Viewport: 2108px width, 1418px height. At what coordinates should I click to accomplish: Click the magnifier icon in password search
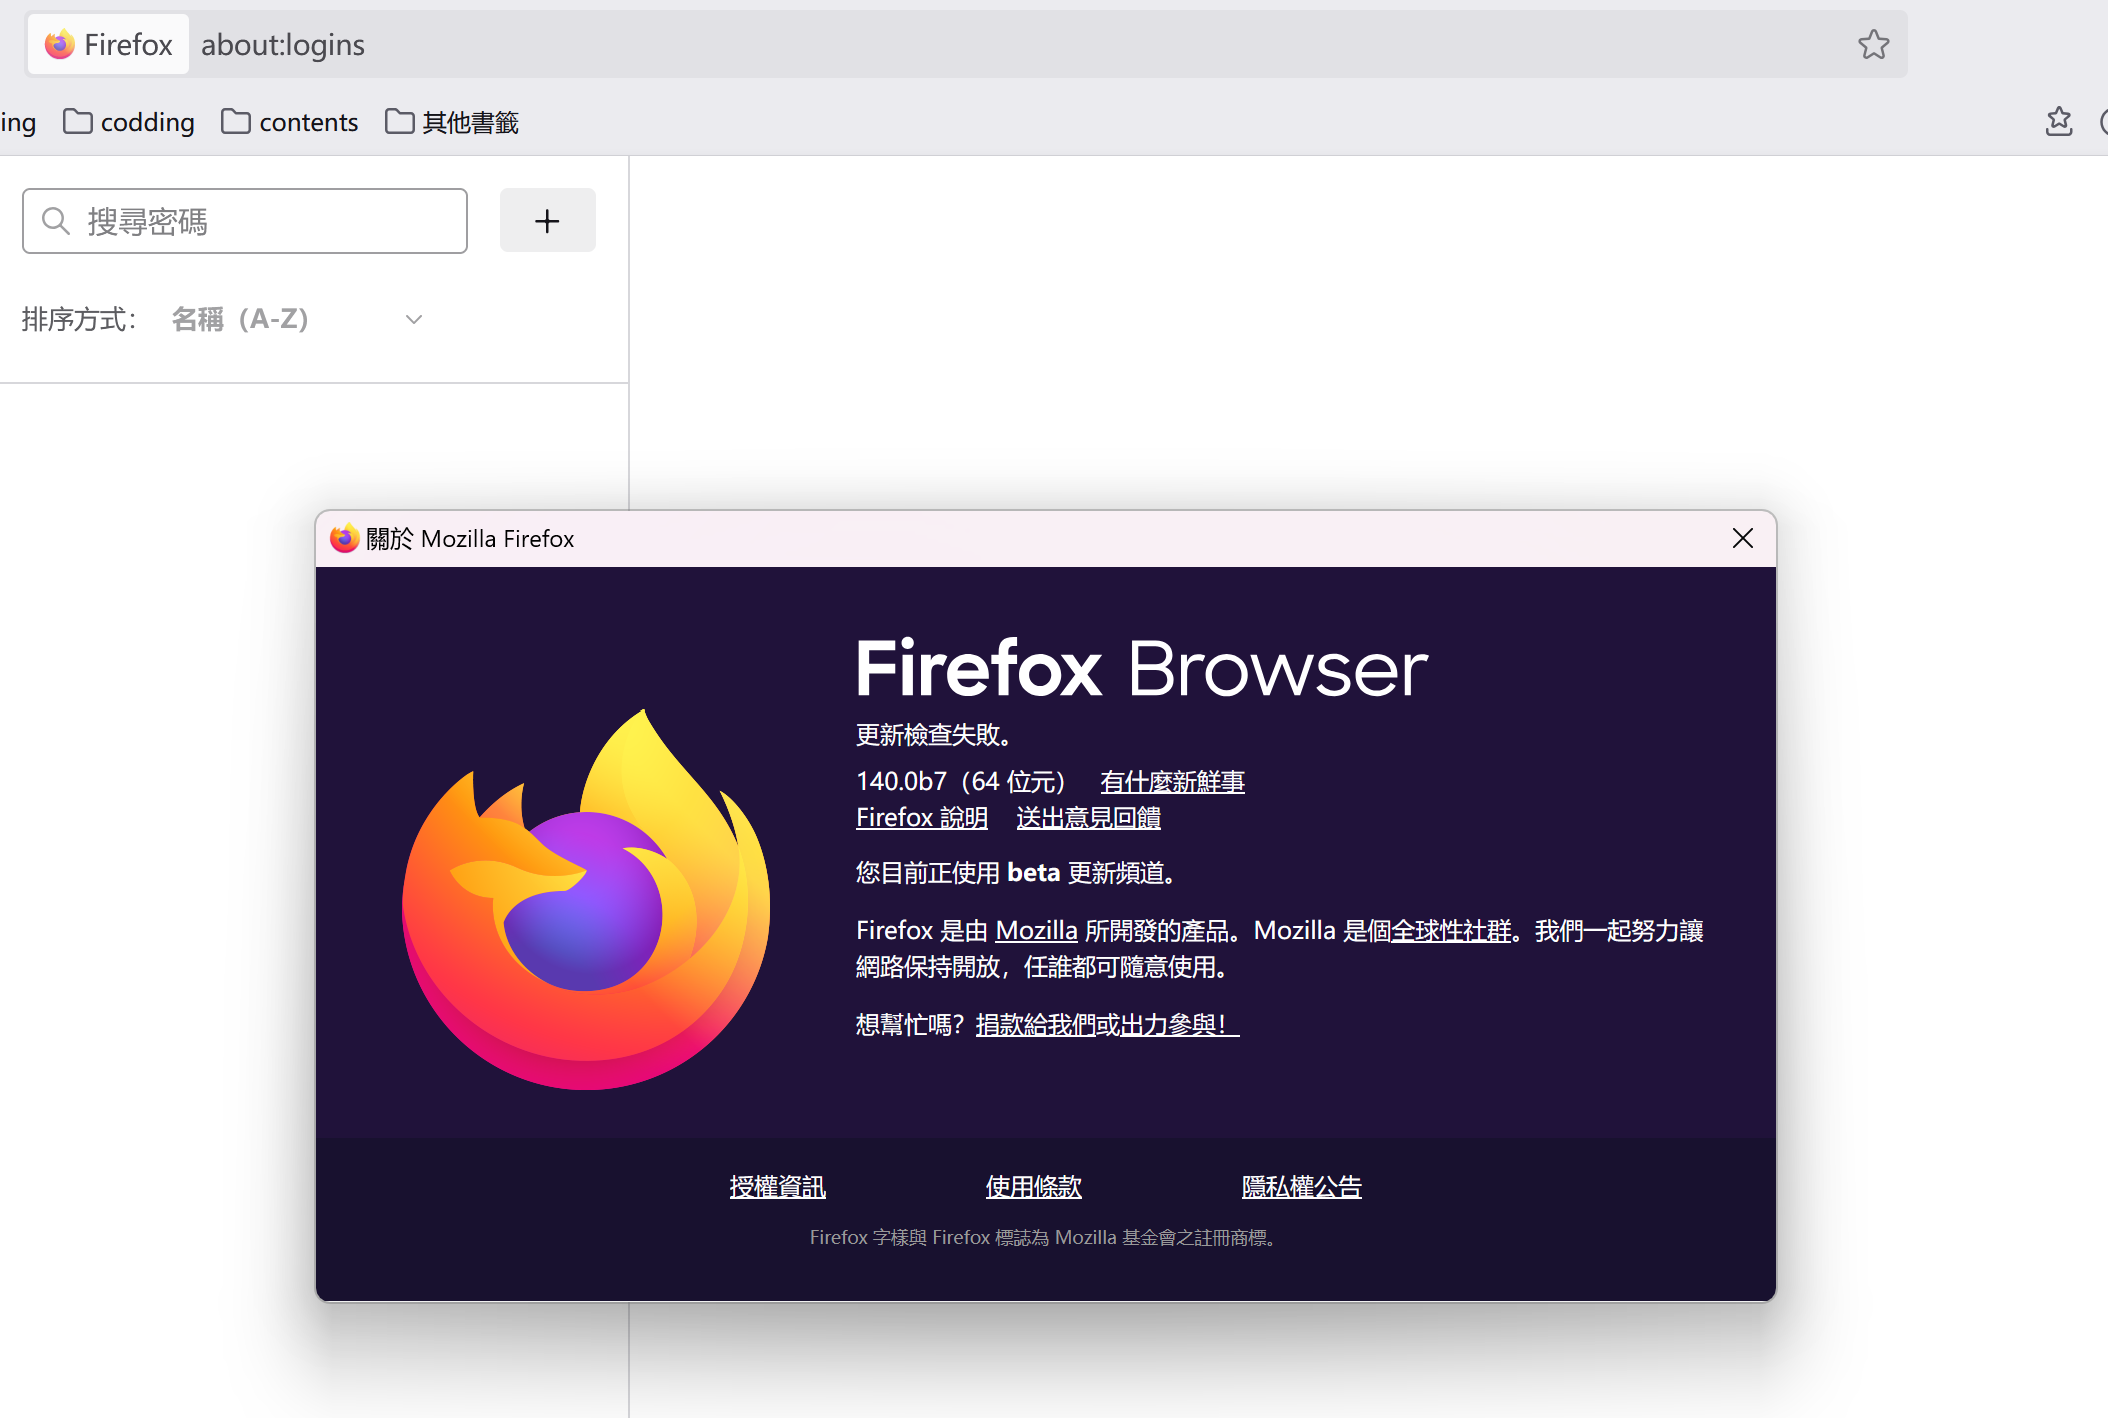pyautogui.click(x=56, y=221)
